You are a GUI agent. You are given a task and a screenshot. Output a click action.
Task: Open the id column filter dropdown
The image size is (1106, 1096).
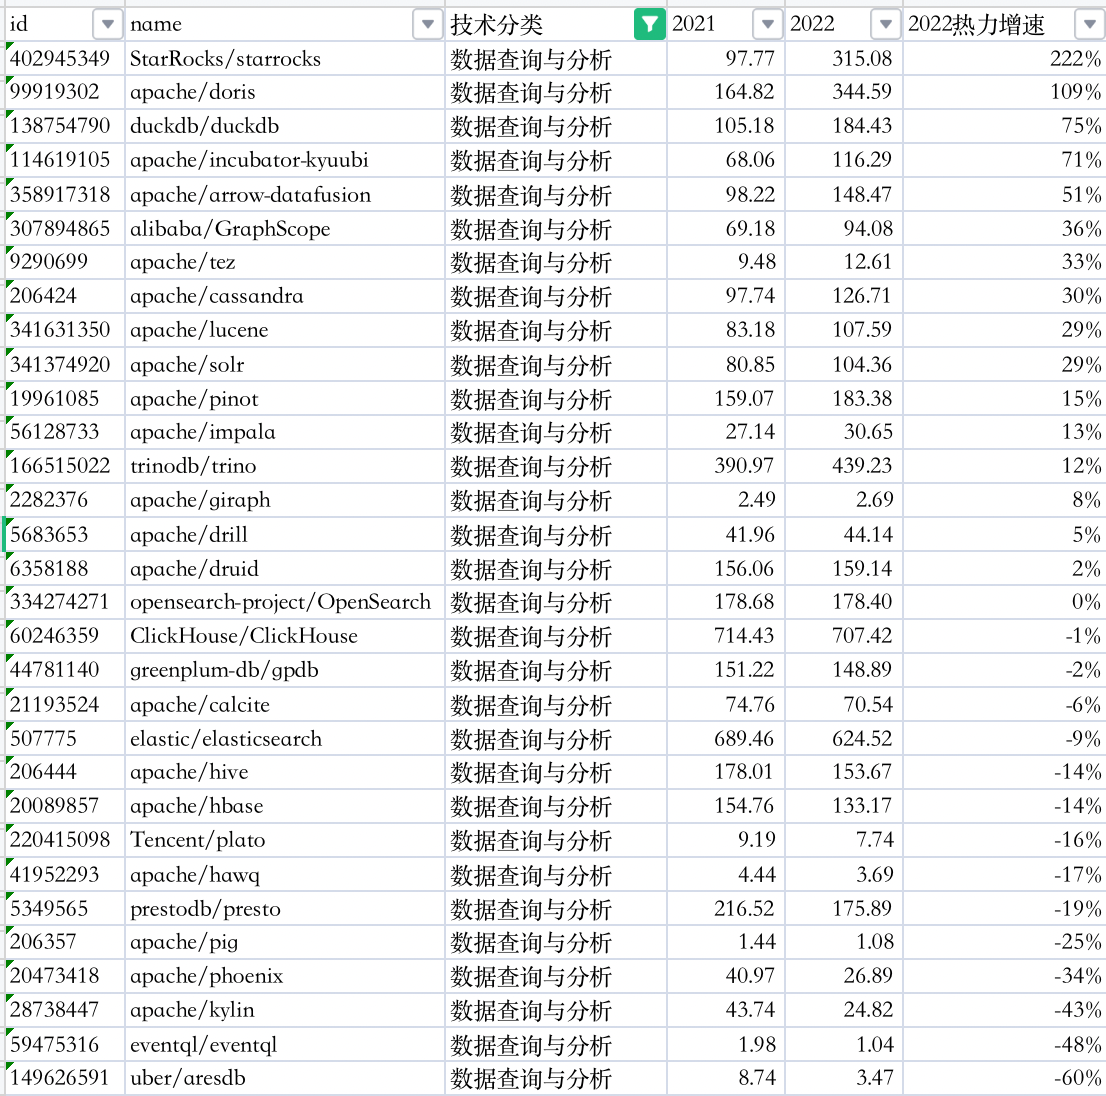(x=107, y=24)
